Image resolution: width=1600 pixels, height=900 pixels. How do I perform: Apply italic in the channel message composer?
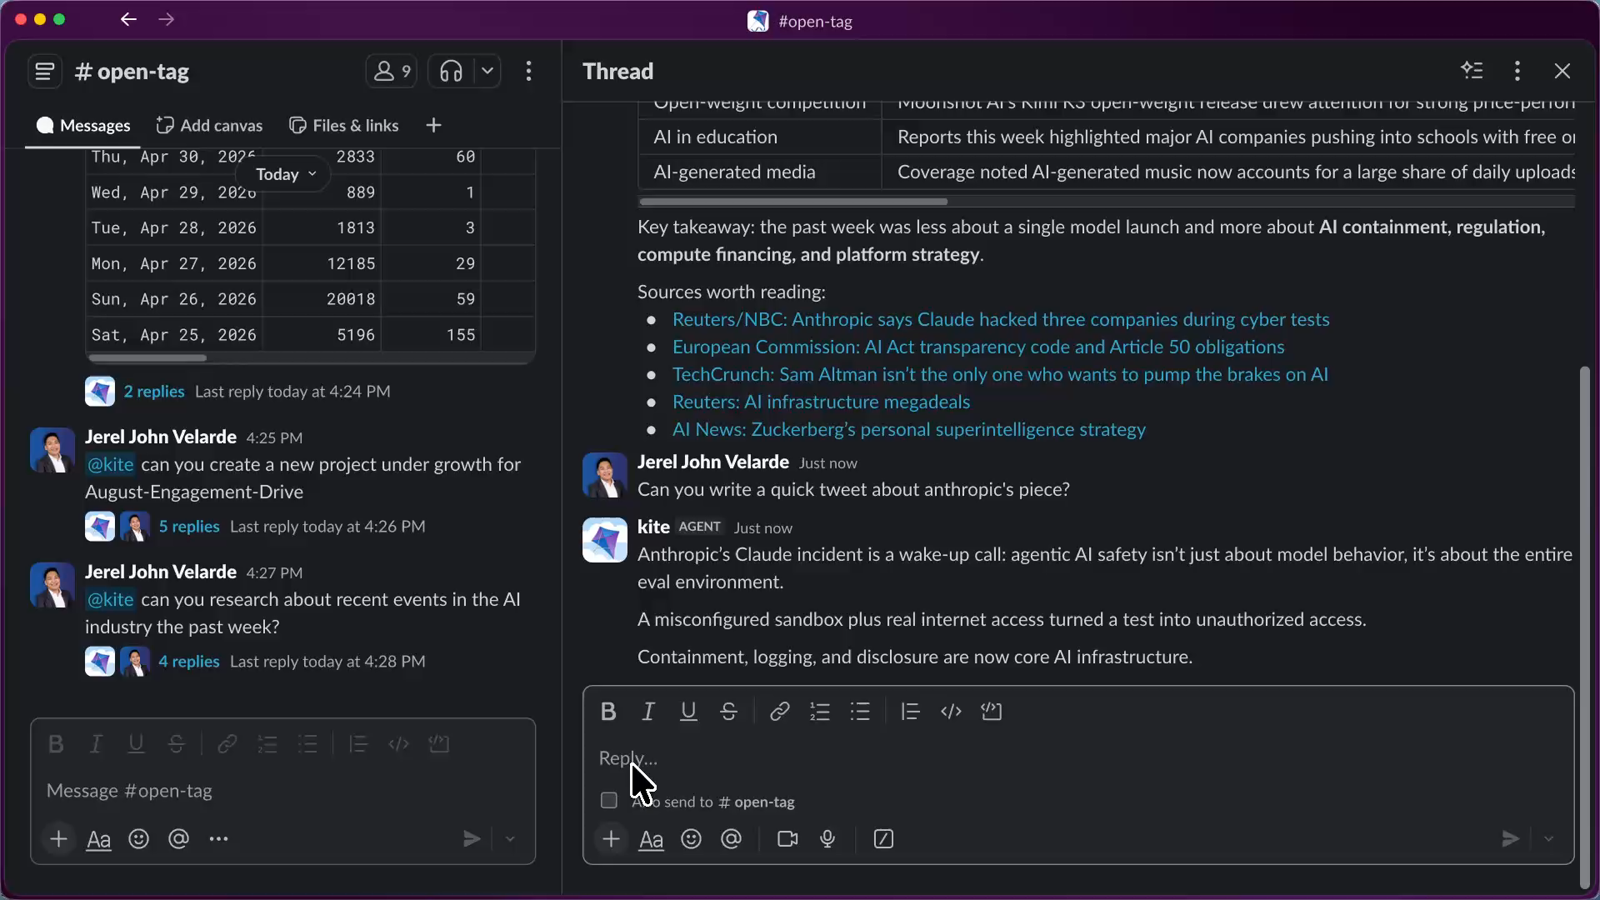coord(96,744)
